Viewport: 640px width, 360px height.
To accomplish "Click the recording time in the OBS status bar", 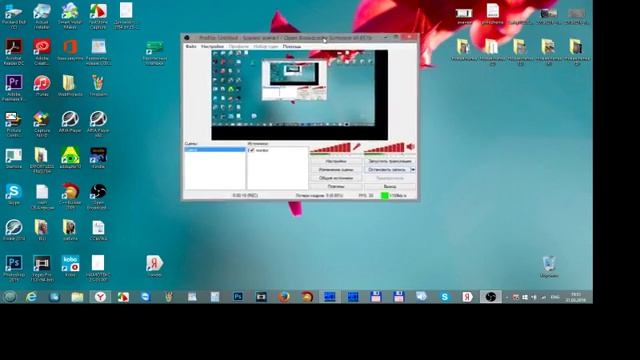I will click(245, 196).
